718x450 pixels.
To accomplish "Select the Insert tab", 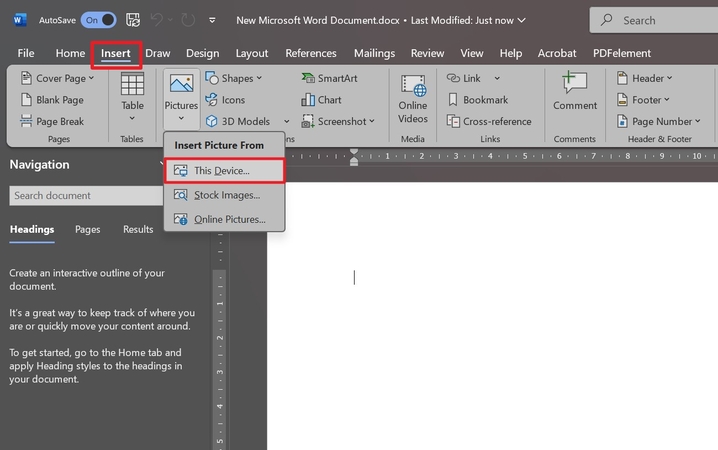I will coord(115,53).
